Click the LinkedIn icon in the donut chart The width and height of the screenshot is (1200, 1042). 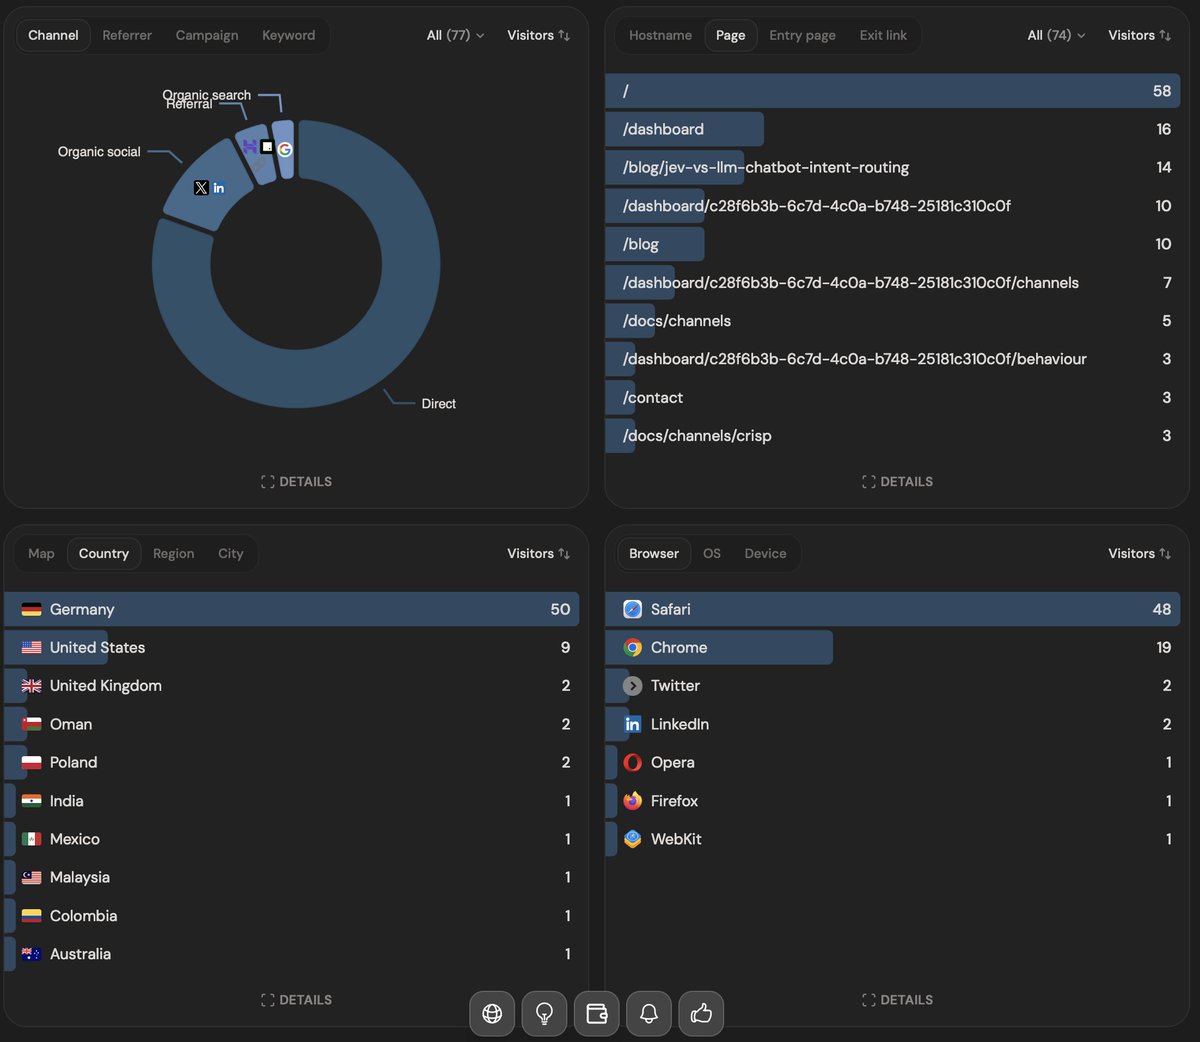click(218, 188)
